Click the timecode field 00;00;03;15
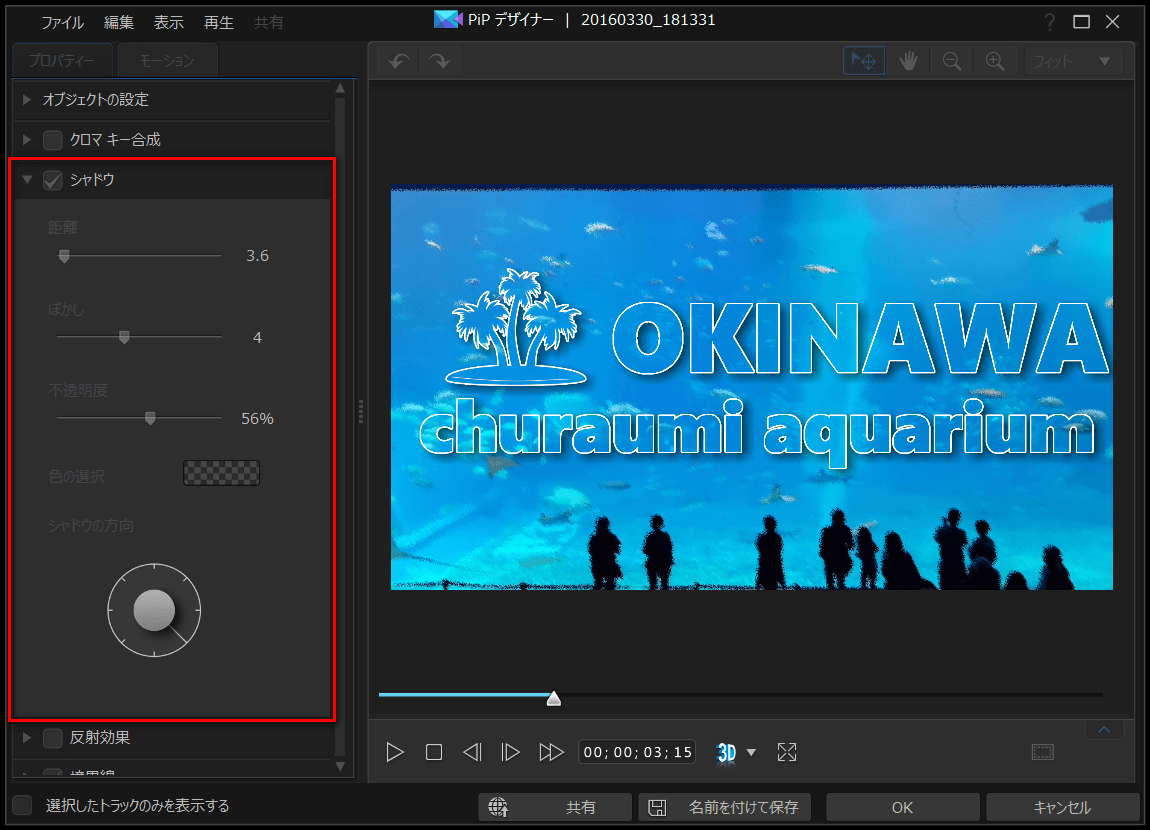1150x830 pixels. tap(637, 752)
